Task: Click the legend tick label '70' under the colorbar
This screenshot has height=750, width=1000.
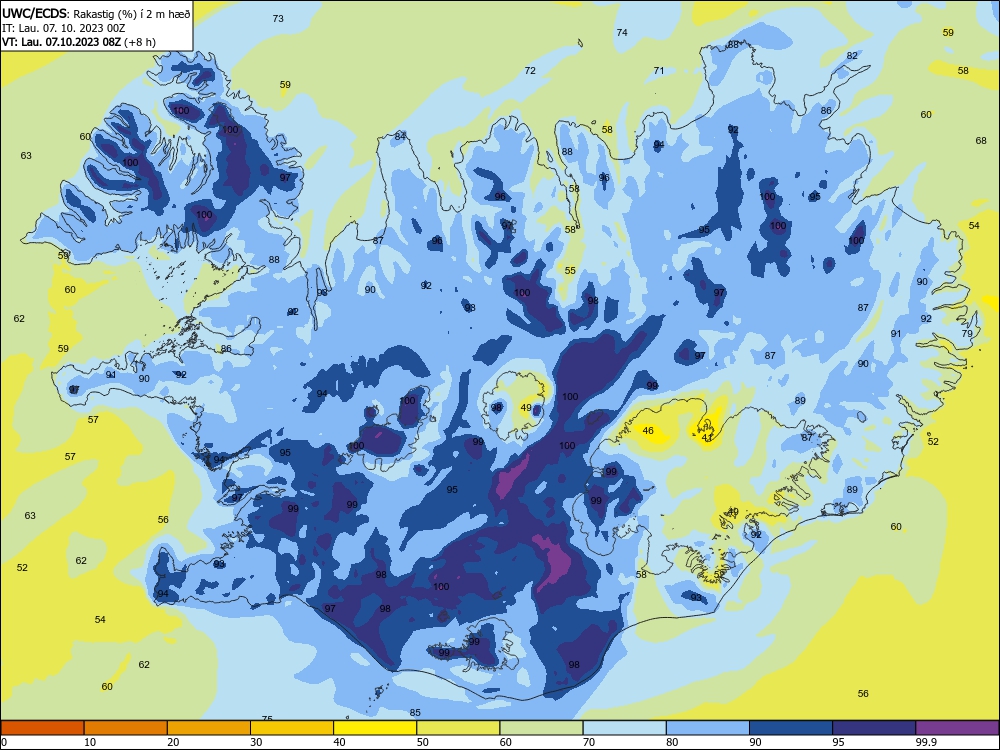Action: (589, 742)
